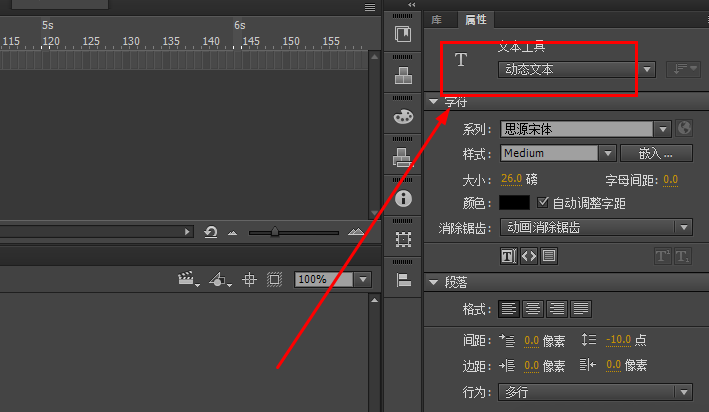Viewport: 709px width, 412px height.
Task: Set paragraph format to align center
Action: (533, 309)
